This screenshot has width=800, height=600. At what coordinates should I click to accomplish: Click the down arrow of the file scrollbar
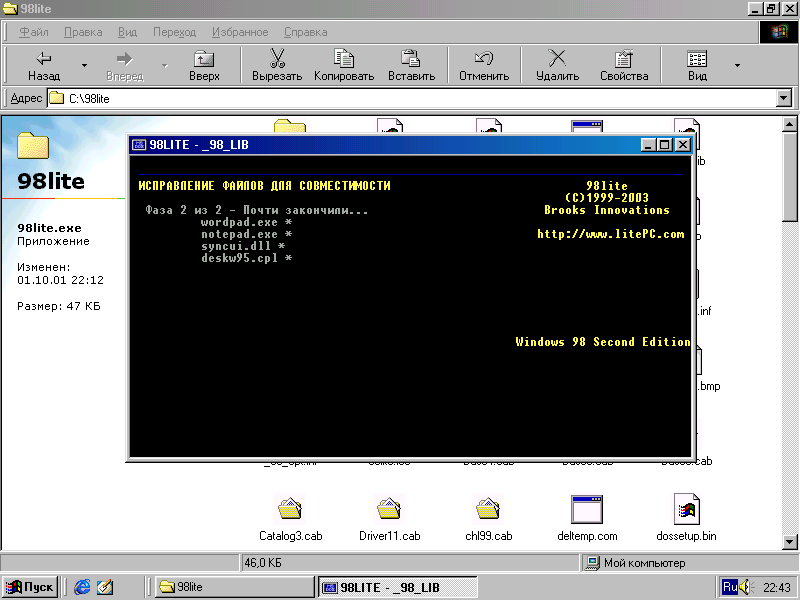coord(789,542)
